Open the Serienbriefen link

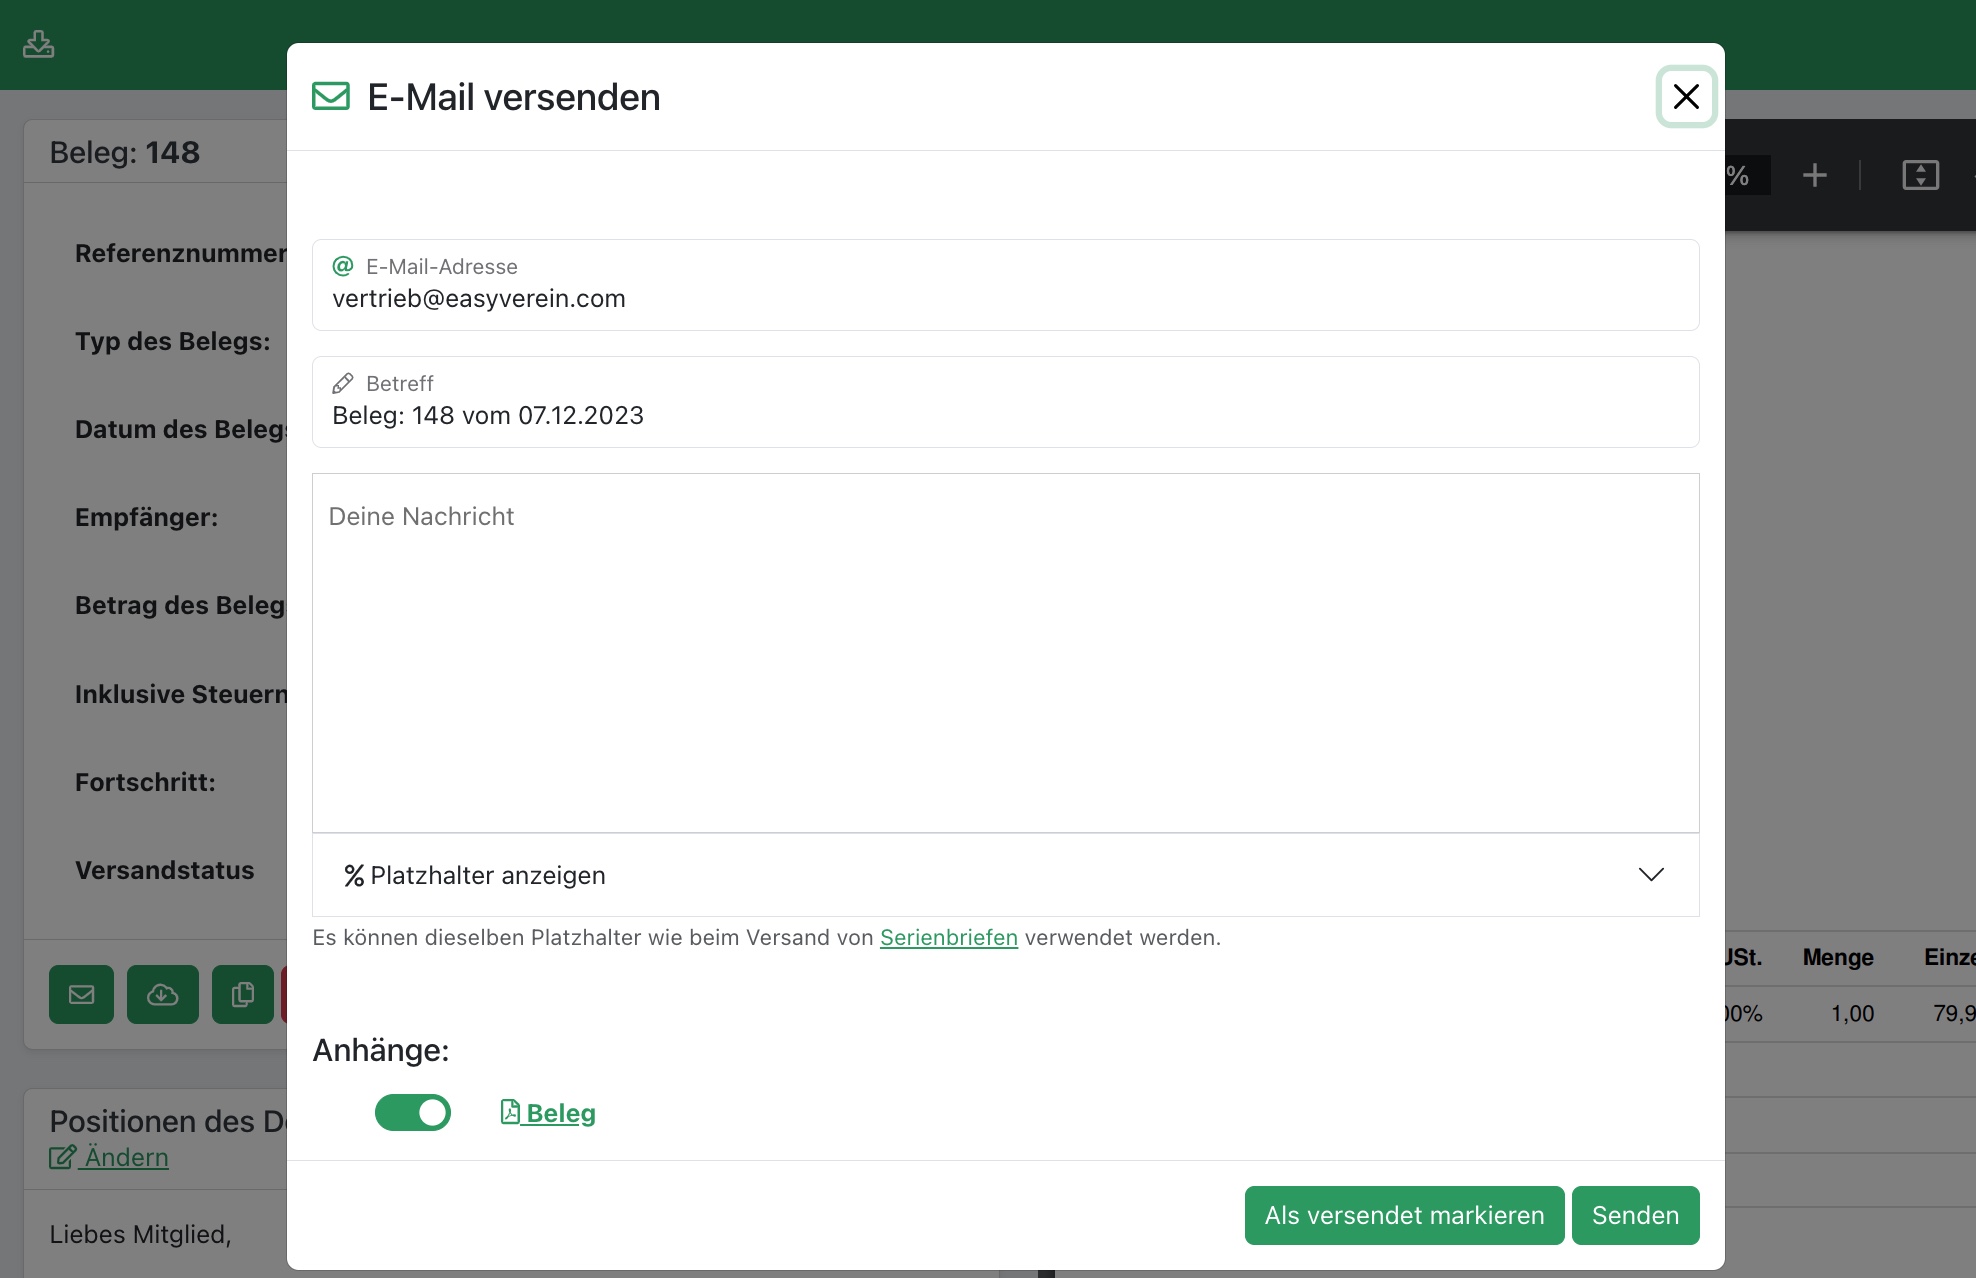point(948,938)
